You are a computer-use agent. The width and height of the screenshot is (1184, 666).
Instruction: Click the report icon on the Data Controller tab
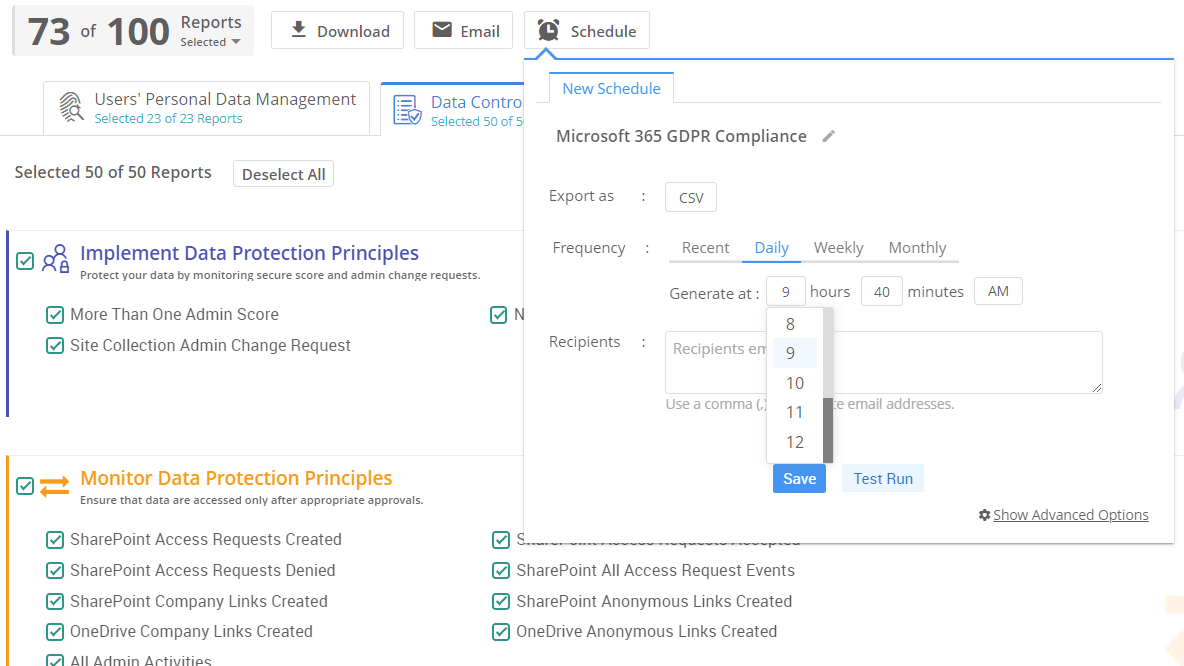tap(410, 108)
